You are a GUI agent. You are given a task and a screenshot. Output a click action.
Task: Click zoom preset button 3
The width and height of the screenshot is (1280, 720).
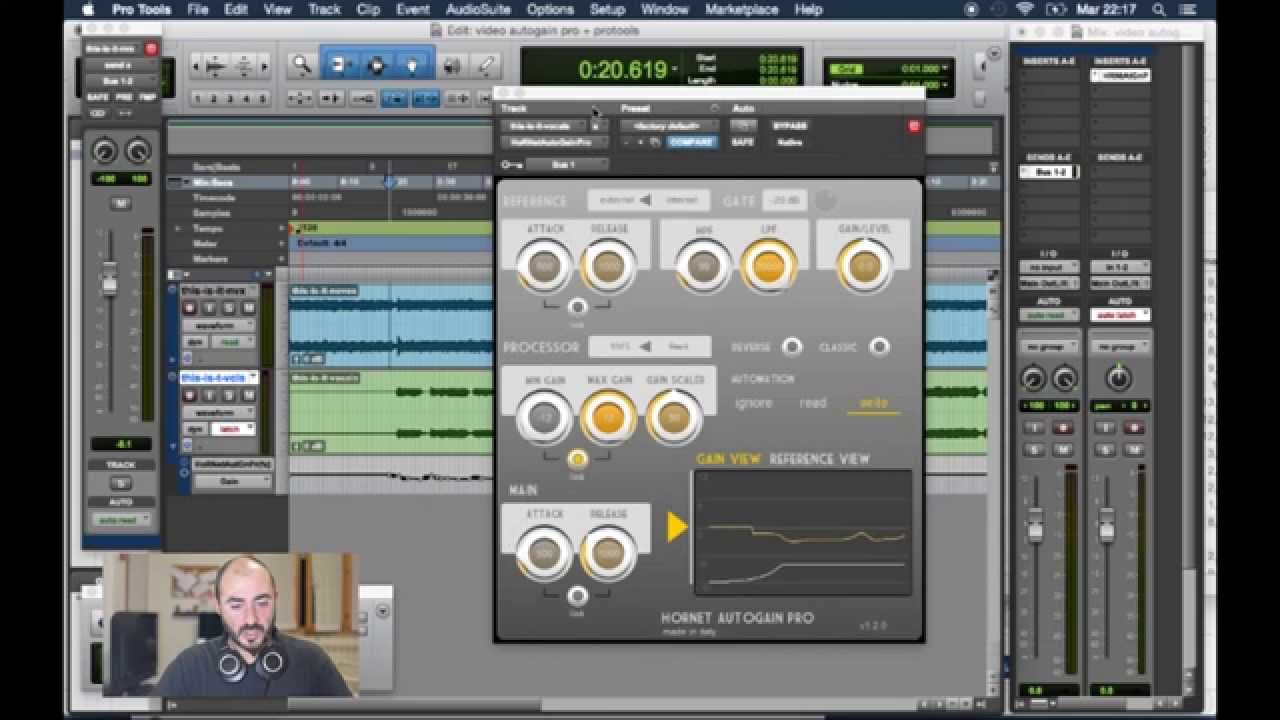pyautogui.click(x=231, y=98)
